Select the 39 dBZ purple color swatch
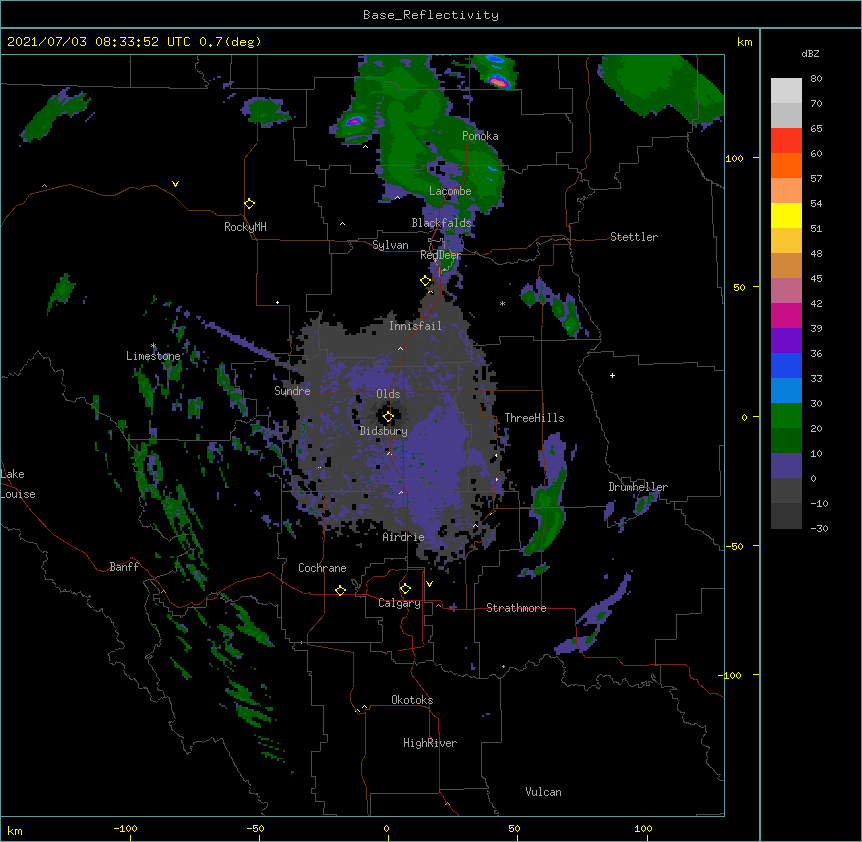The image size is (862, 842). click(786, 341)
